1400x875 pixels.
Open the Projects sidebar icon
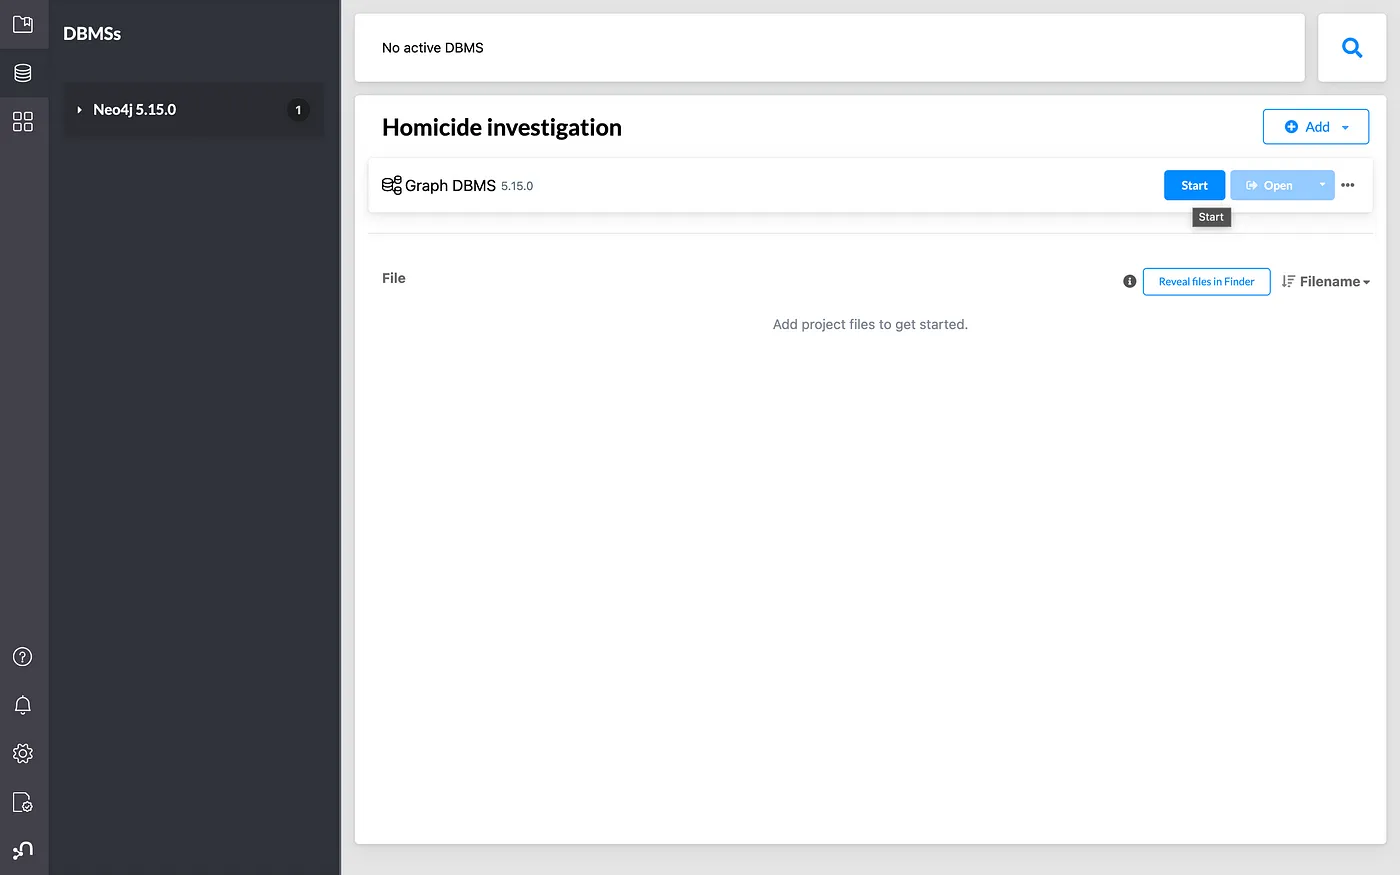tap(23, 24)
